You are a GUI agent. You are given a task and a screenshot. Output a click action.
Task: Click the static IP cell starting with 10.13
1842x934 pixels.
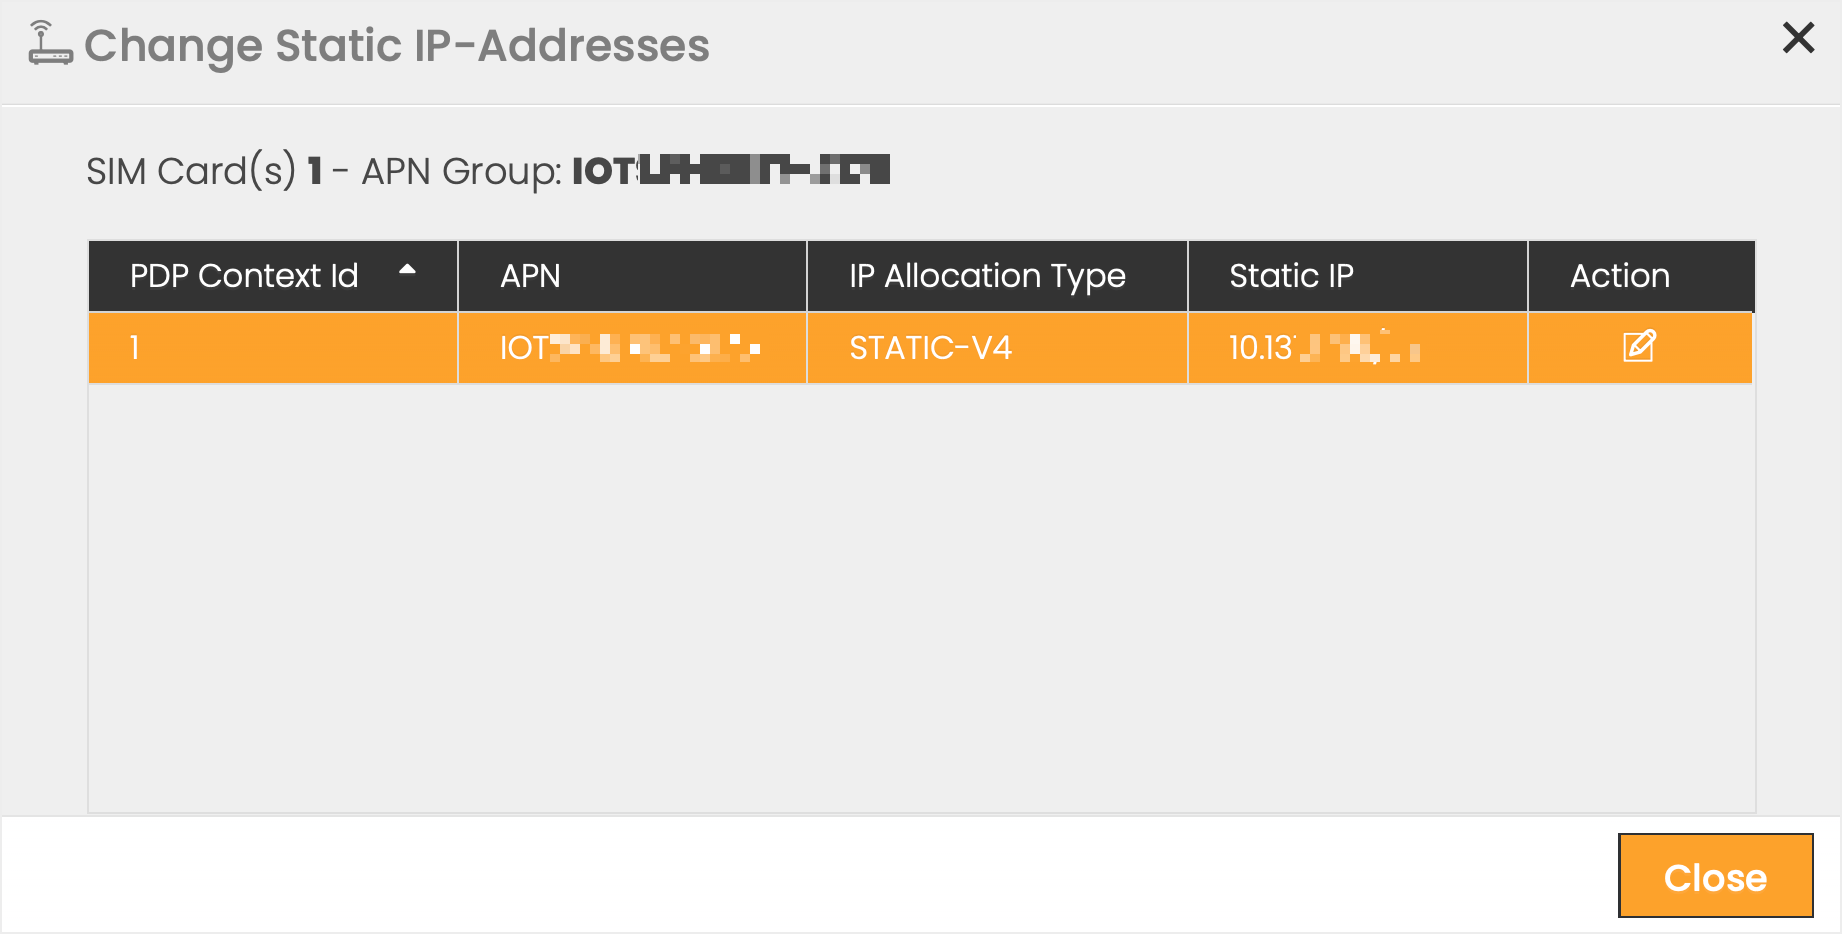click(x=1323, y=348)
